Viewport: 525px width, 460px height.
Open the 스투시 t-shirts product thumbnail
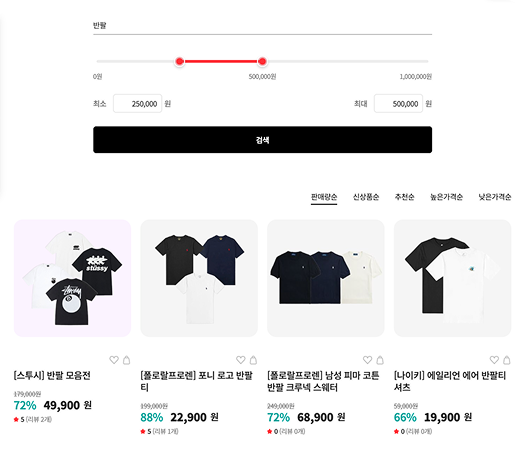[72, 278]
